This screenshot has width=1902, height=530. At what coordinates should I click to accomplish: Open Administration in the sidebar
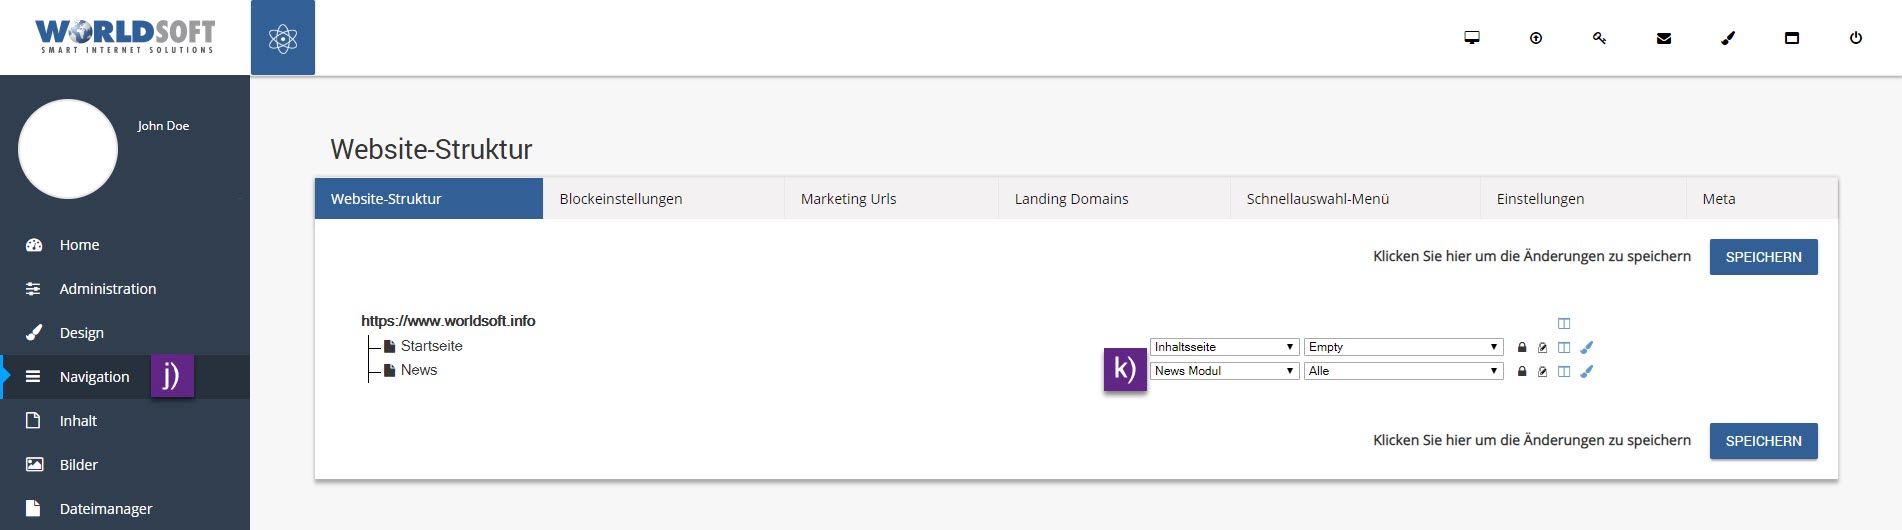[108, 289]
